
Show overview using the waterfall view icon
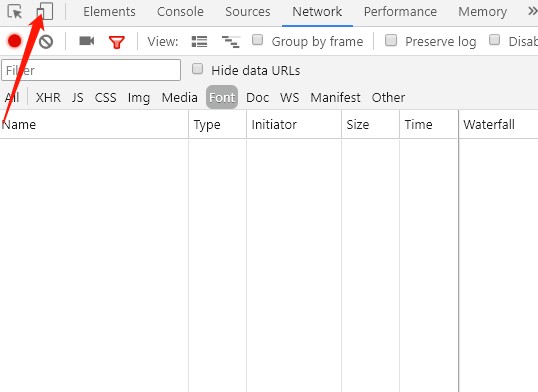pos(231,42)
